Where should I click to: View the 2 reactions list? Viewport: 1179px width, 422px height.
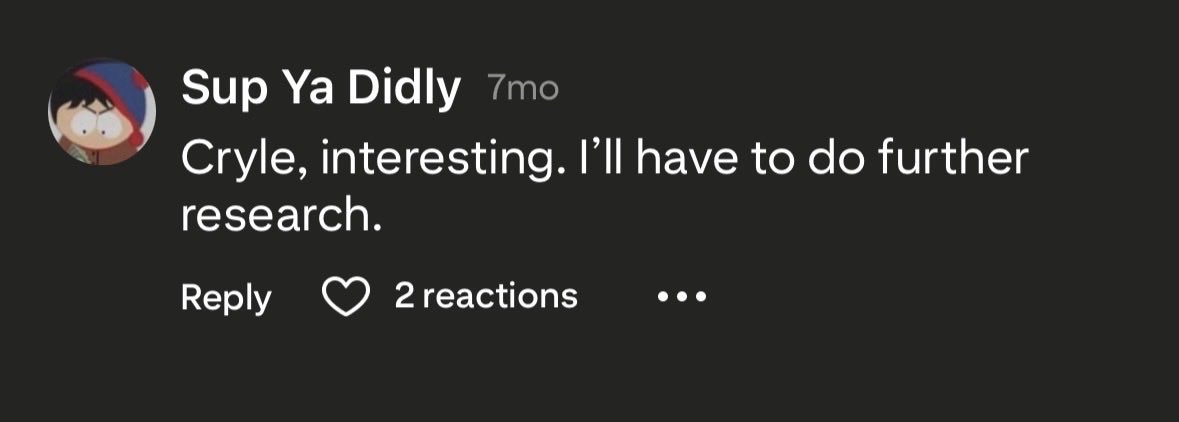pos(486,296)
